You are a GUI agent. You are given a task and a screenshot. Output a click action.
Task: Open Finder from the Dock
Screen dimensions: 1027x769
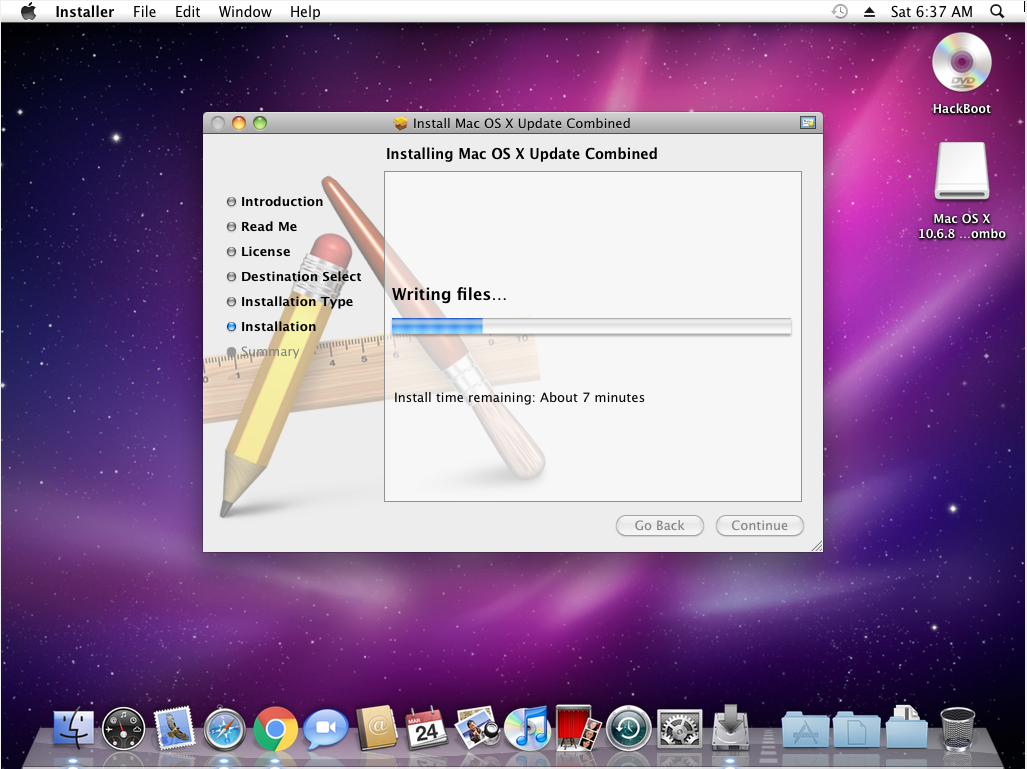coord(73,728)
